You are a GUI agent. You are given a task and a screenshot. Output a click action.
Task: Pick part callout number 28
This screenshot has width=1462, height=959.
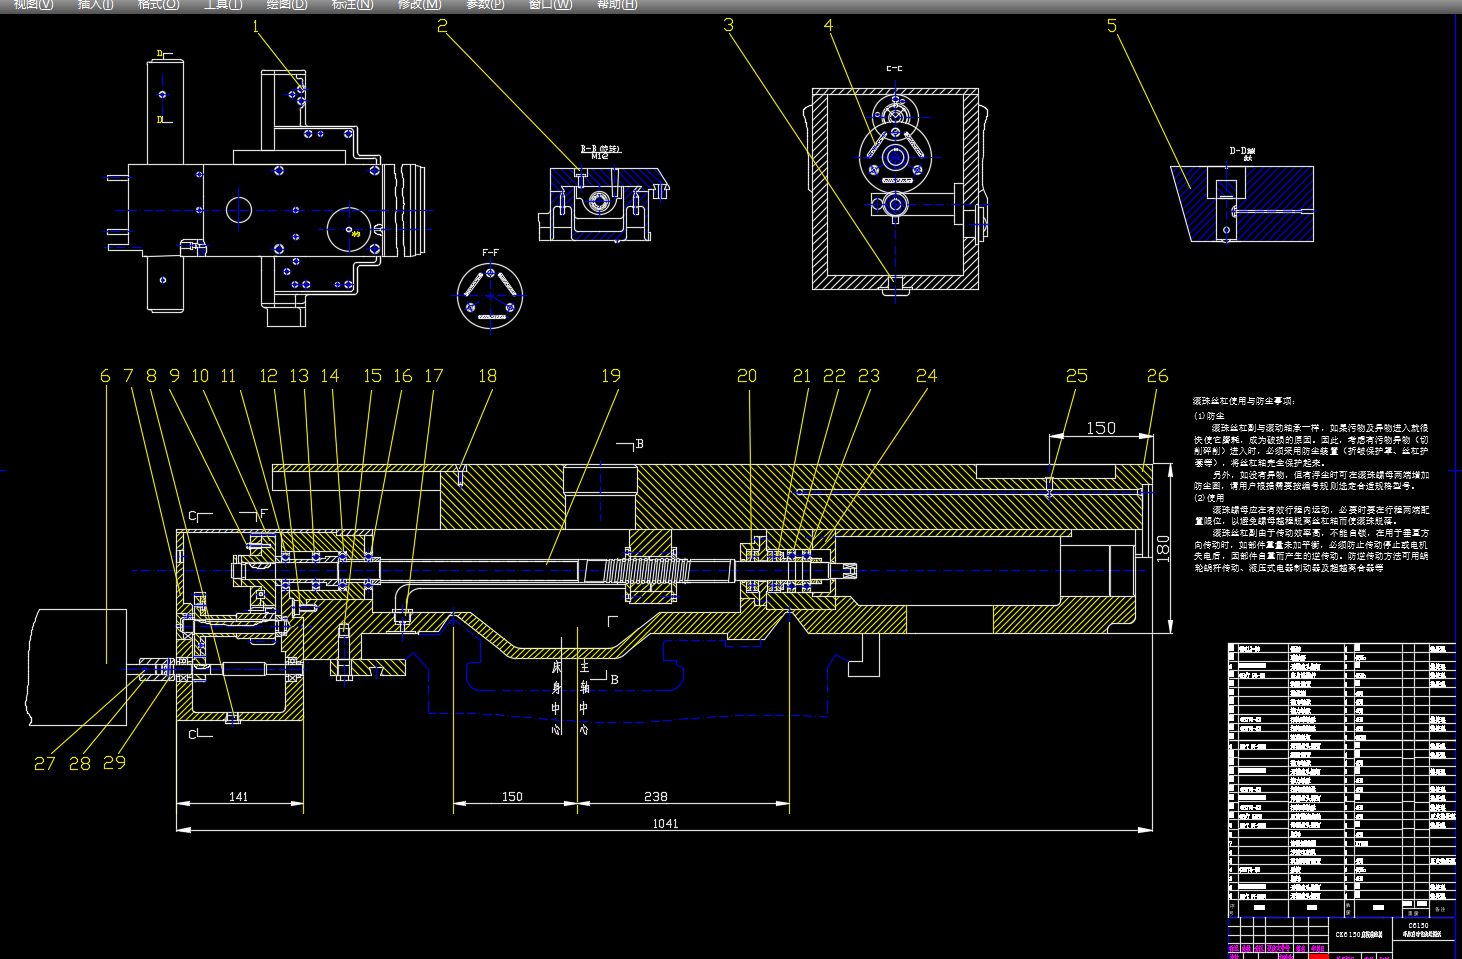[x=80, y=763]
